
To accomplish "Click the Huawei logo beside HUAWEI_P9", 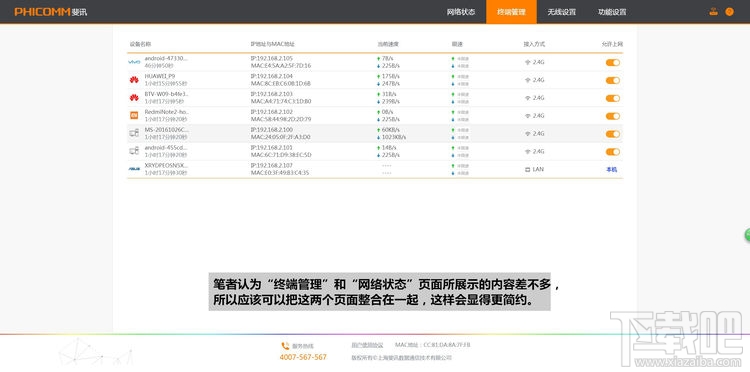I will pyautogui.click(x=134, y=79).
